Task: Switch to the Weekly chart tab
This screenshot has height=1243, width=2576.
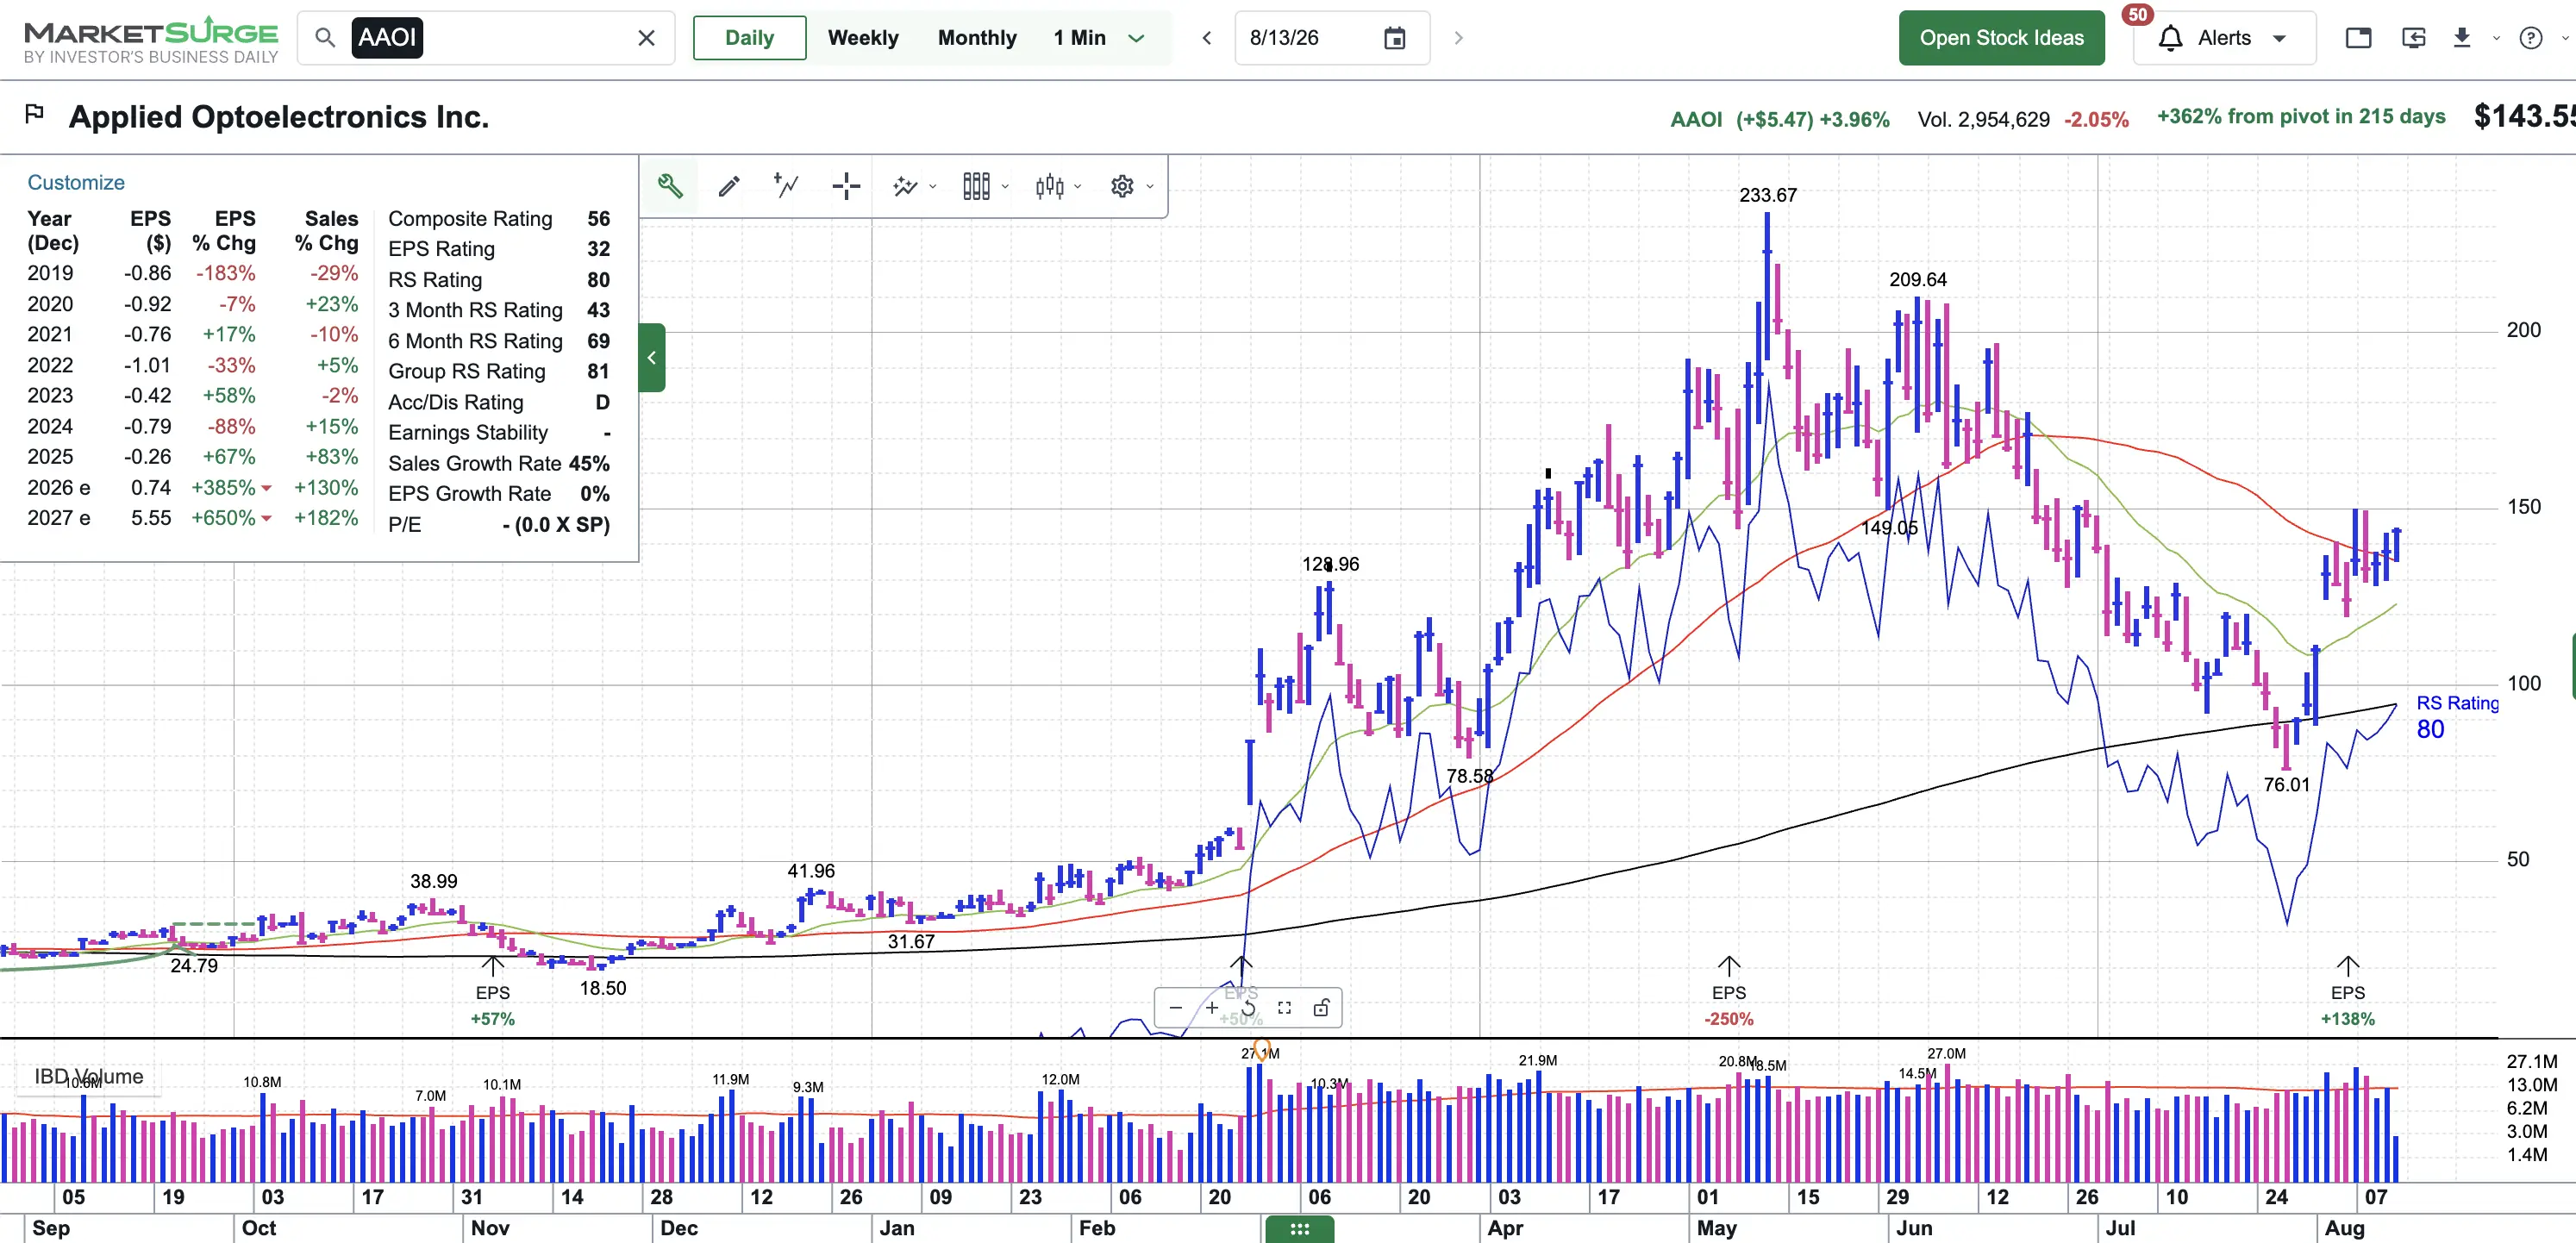Action: [x=863, y=38]
